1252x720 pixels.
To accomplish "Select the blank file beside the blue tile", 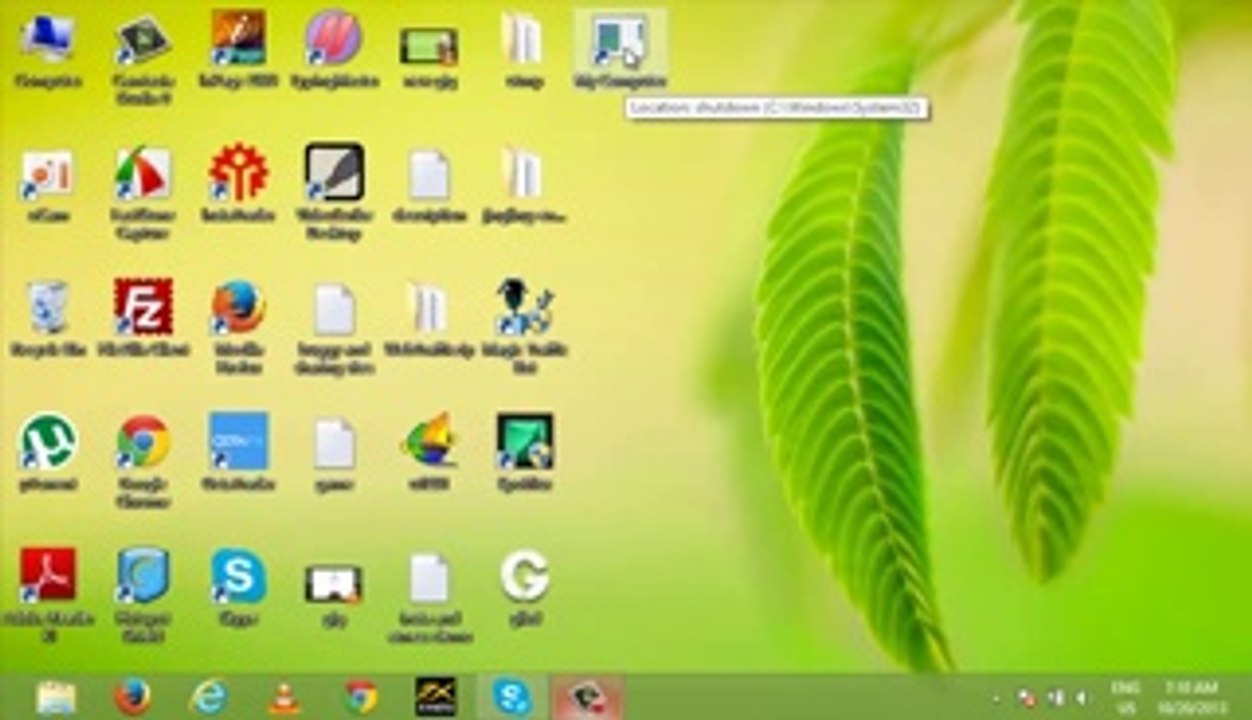I will [333, 443].
